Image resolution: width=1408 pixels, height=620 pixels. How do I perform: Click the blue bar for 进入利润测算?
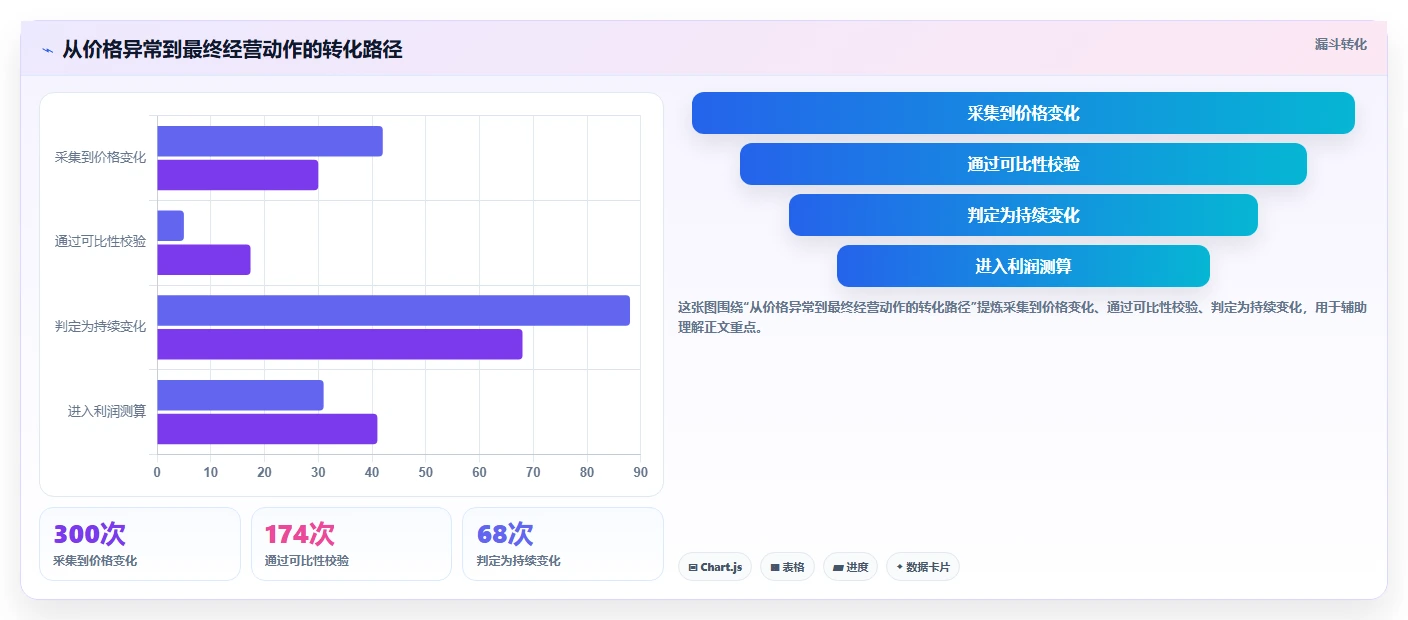coord(240,395)
